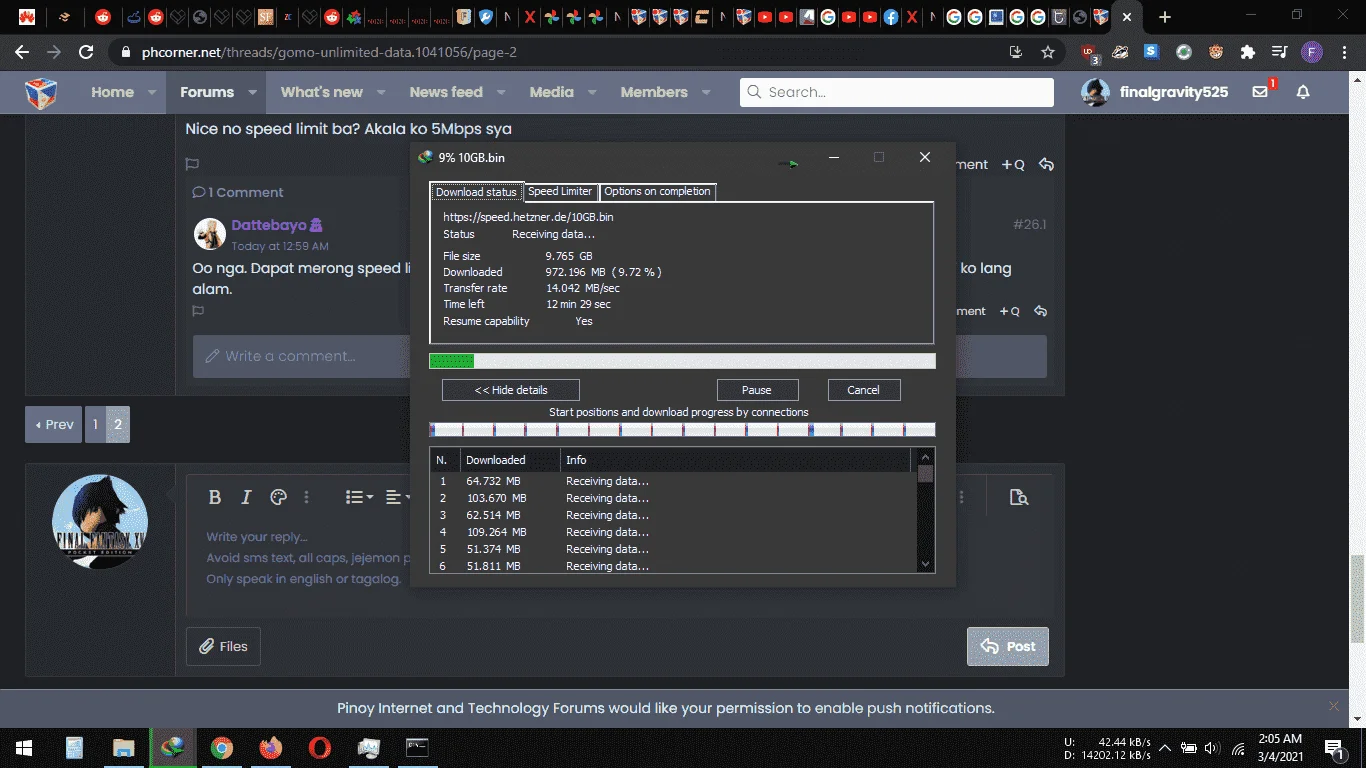Expand the What's new dropdown arrow
This screenshot has height=768, width=1366.
point(381,92)
